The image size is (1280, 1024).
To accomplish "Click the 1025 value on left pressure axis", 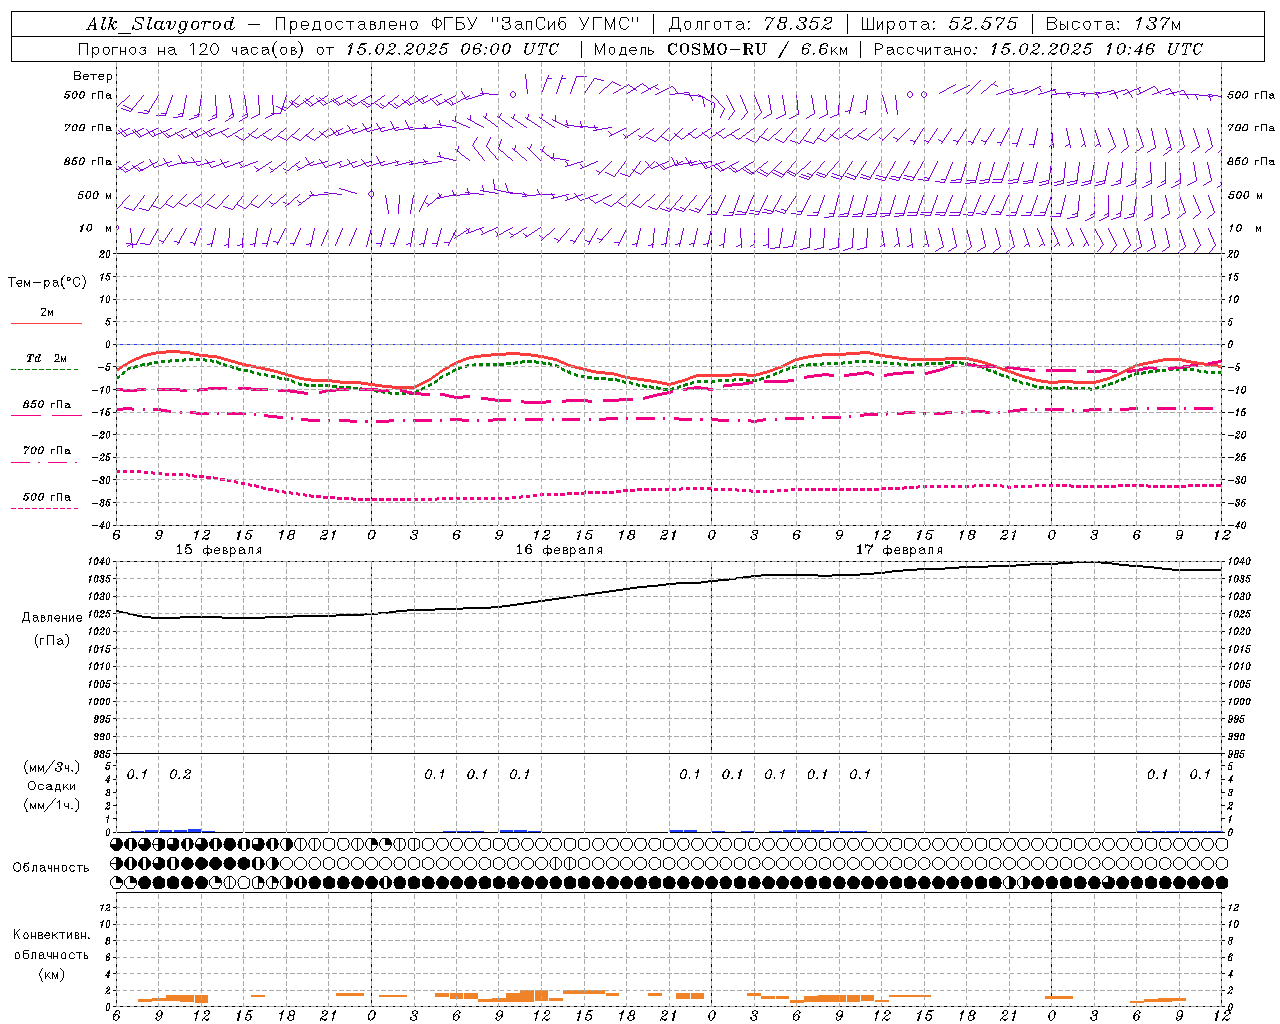I will tap(99, 614).
